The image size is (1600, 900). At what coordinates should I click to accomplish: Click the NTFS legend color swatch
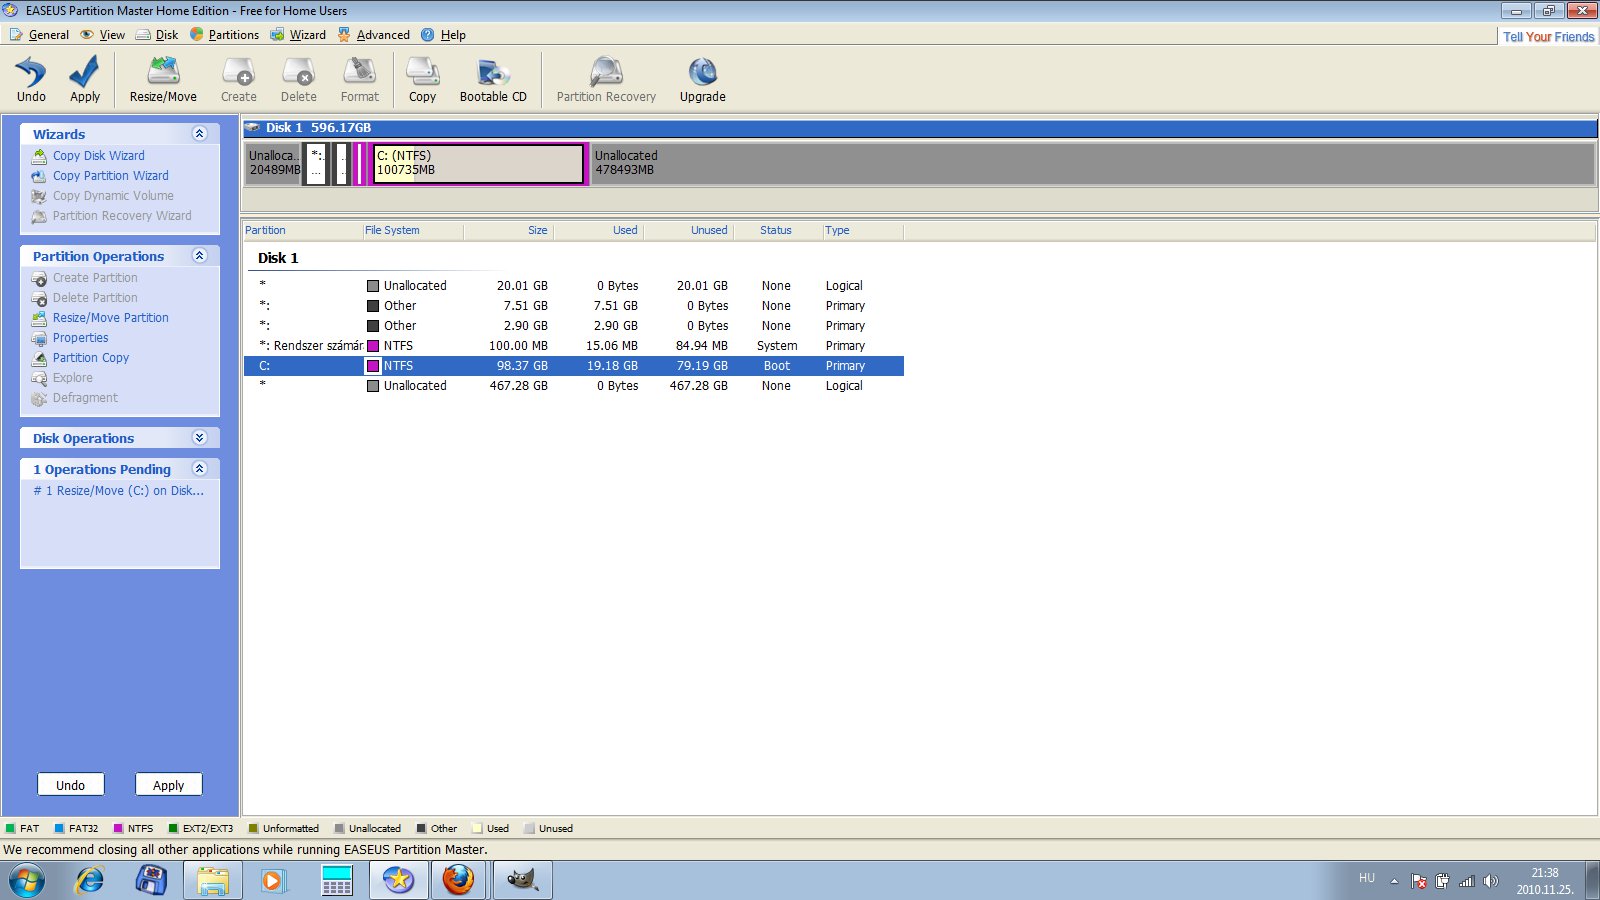[x=118, y=829]
